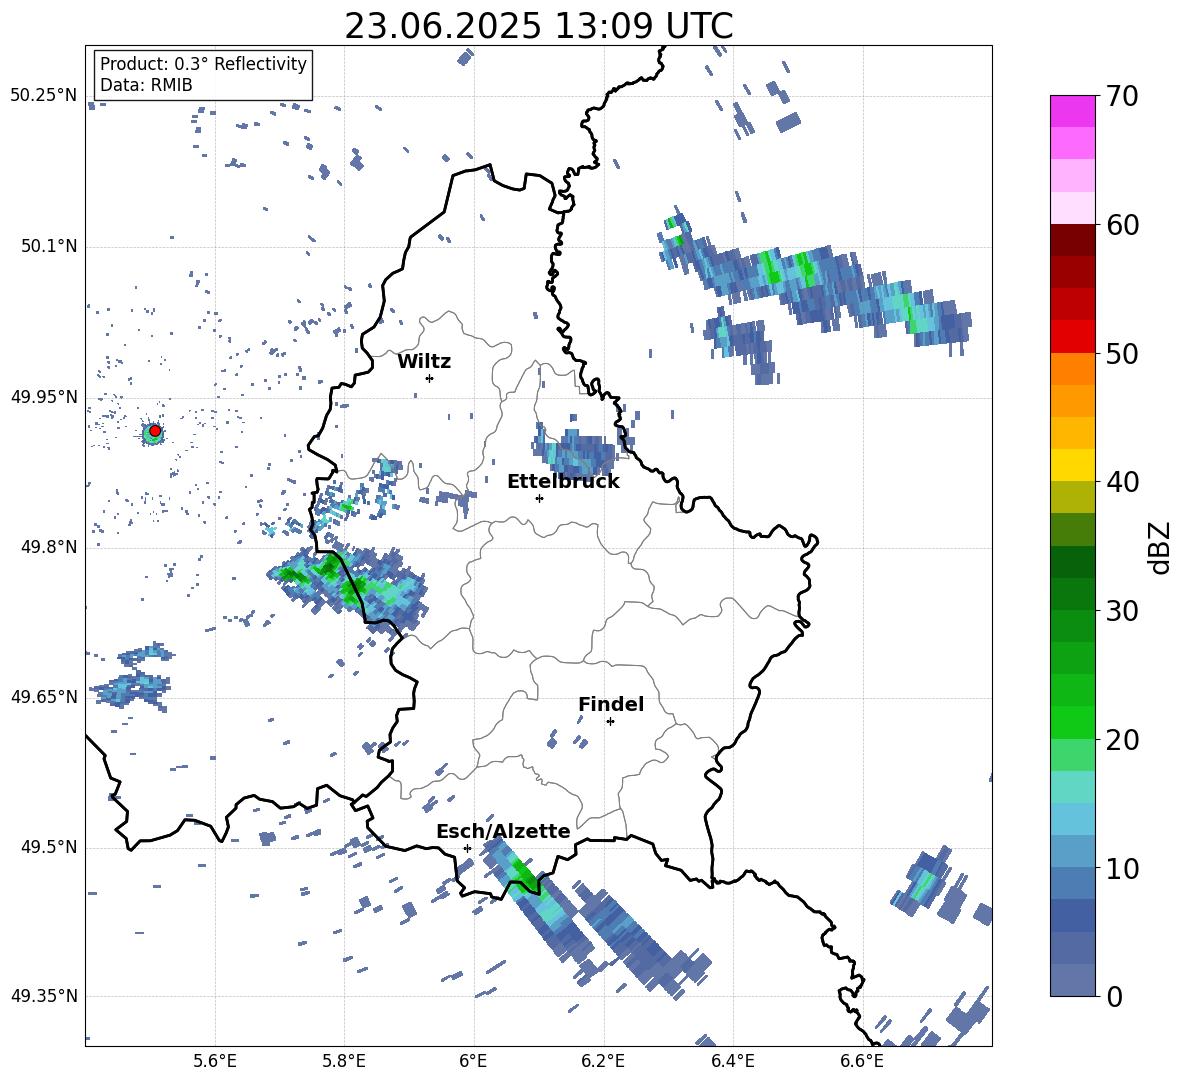Click the title 23.06.2025 13:09 UTC
Screen dimensions: 1184x1081
coord(538,26)
